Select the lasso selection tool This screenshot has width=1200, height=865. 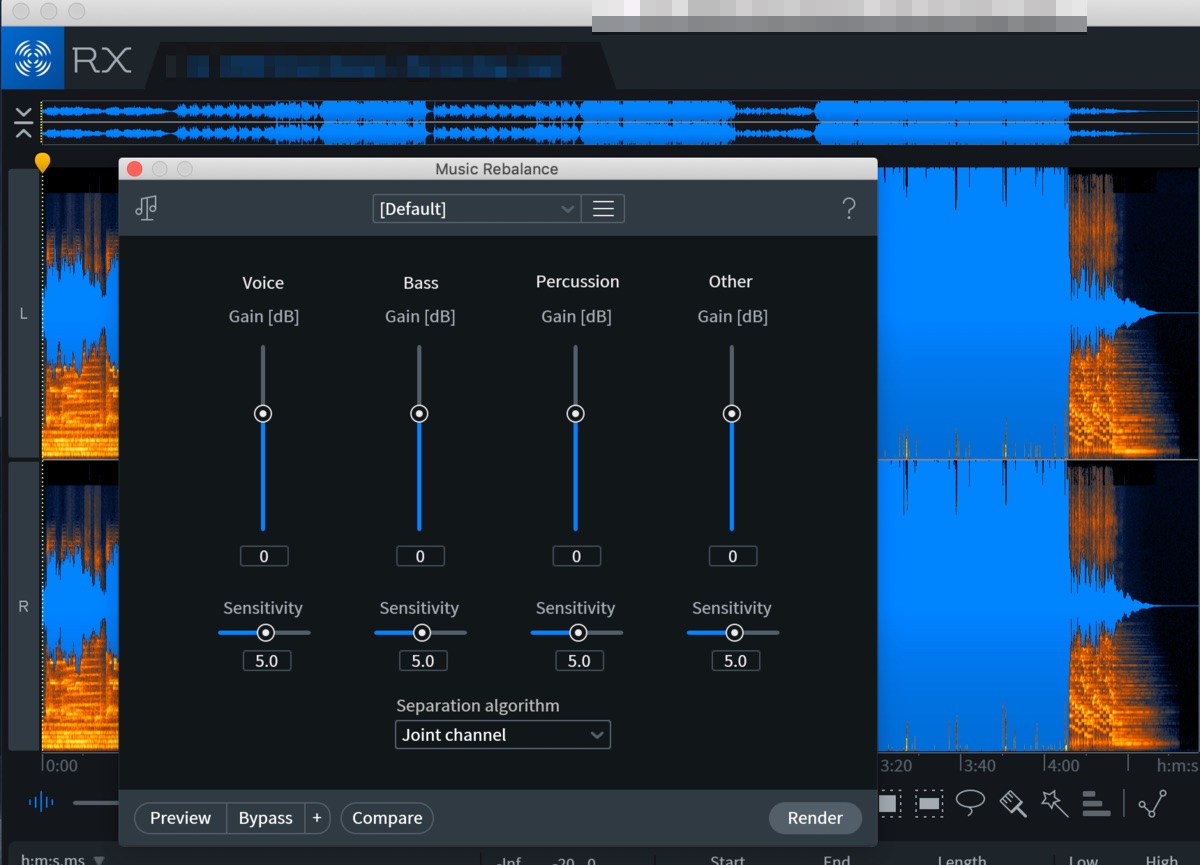pos(970,802)
